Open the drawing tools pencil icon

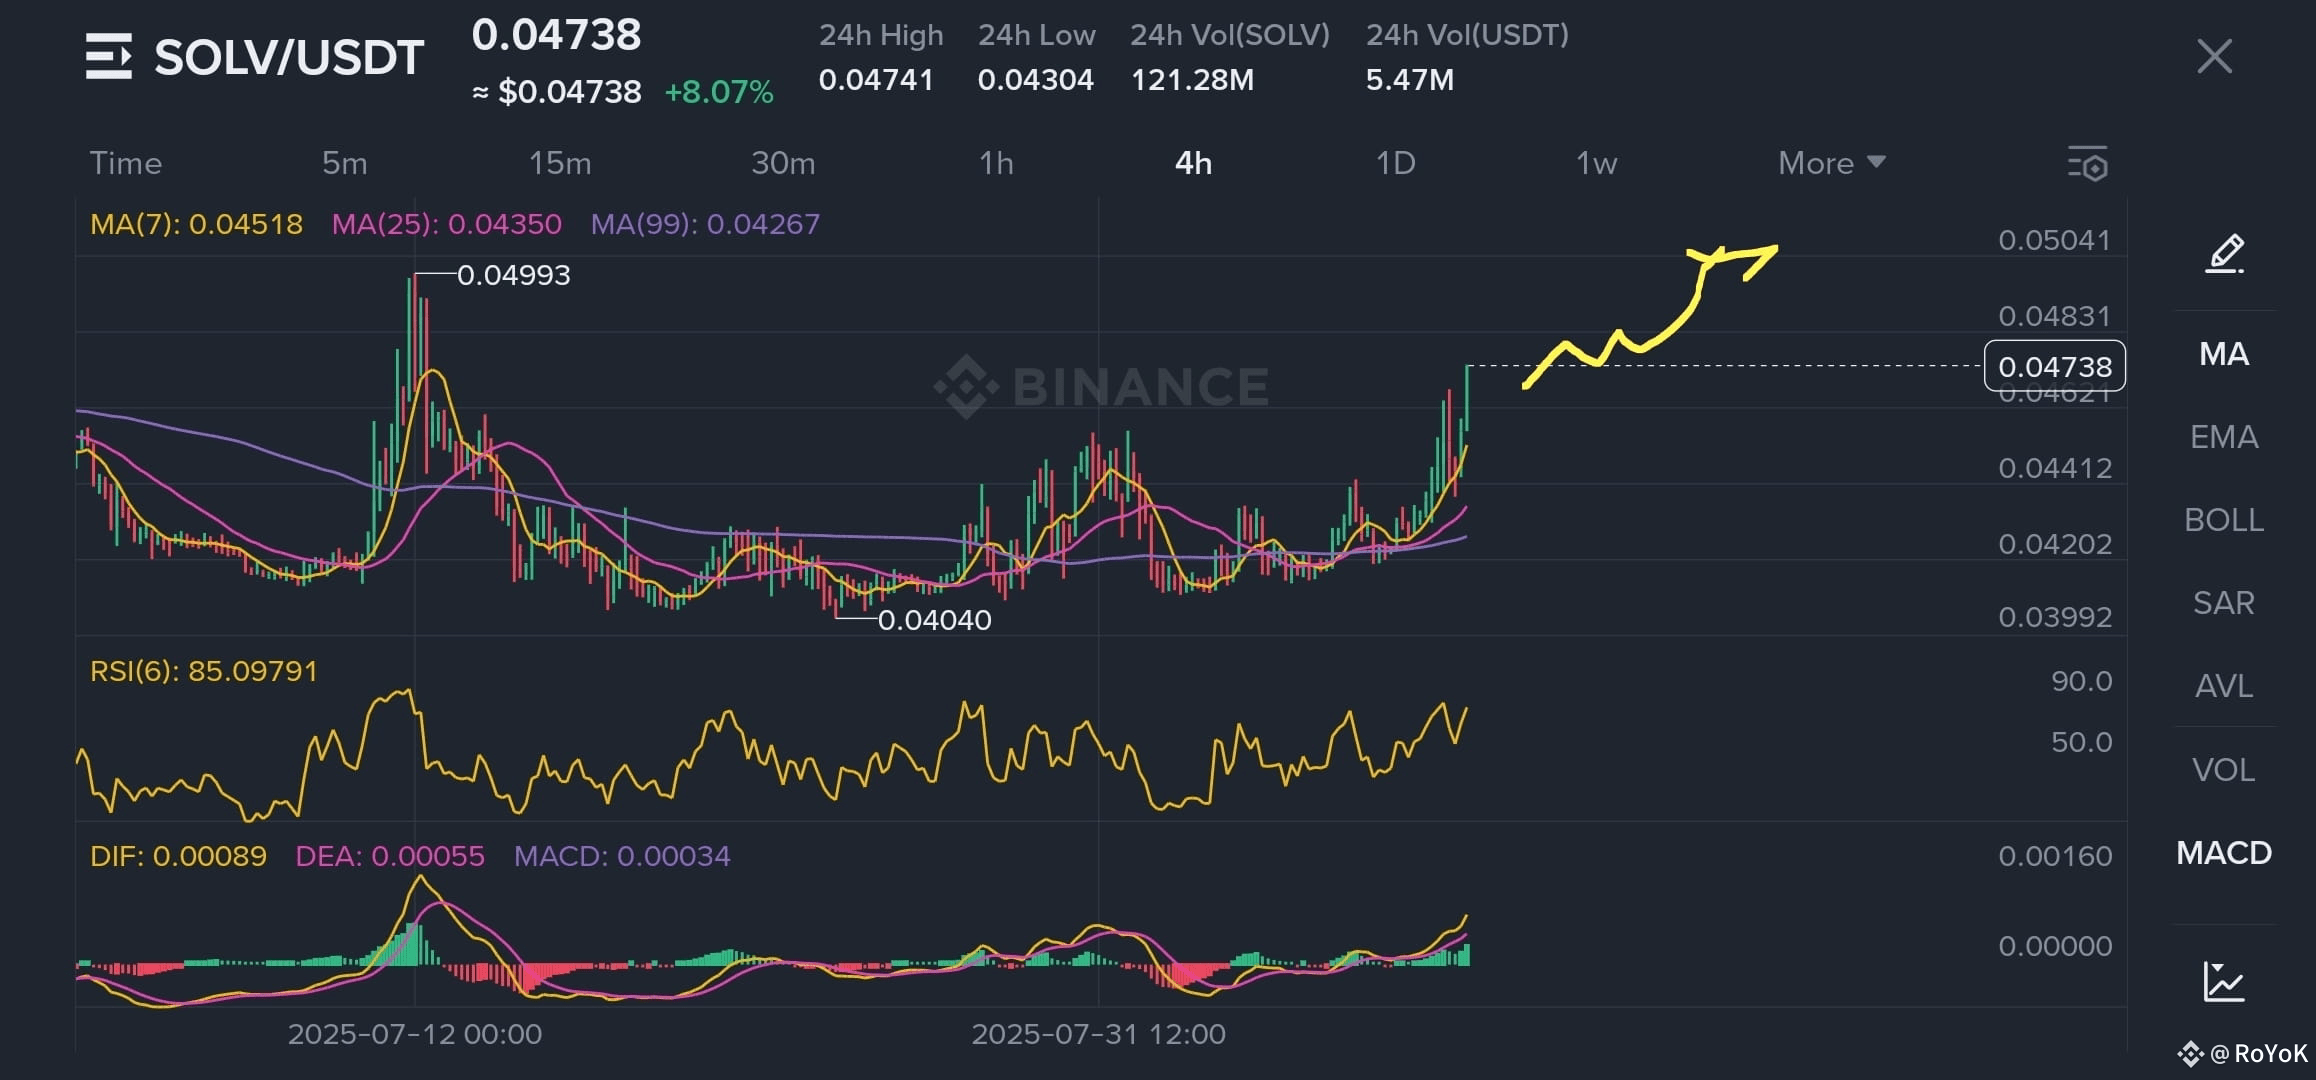(2222, 254)
